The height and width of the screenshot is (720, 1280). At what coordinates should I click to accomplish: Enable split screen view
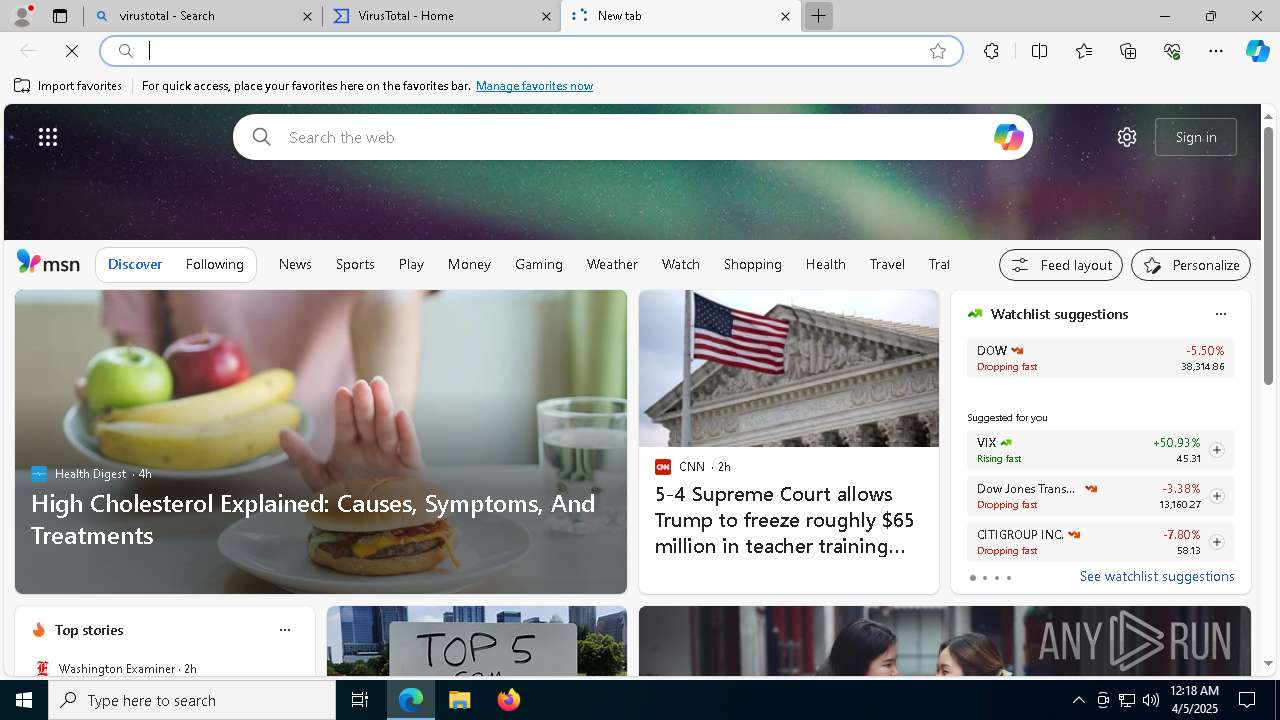click(x=1039, y=51)
